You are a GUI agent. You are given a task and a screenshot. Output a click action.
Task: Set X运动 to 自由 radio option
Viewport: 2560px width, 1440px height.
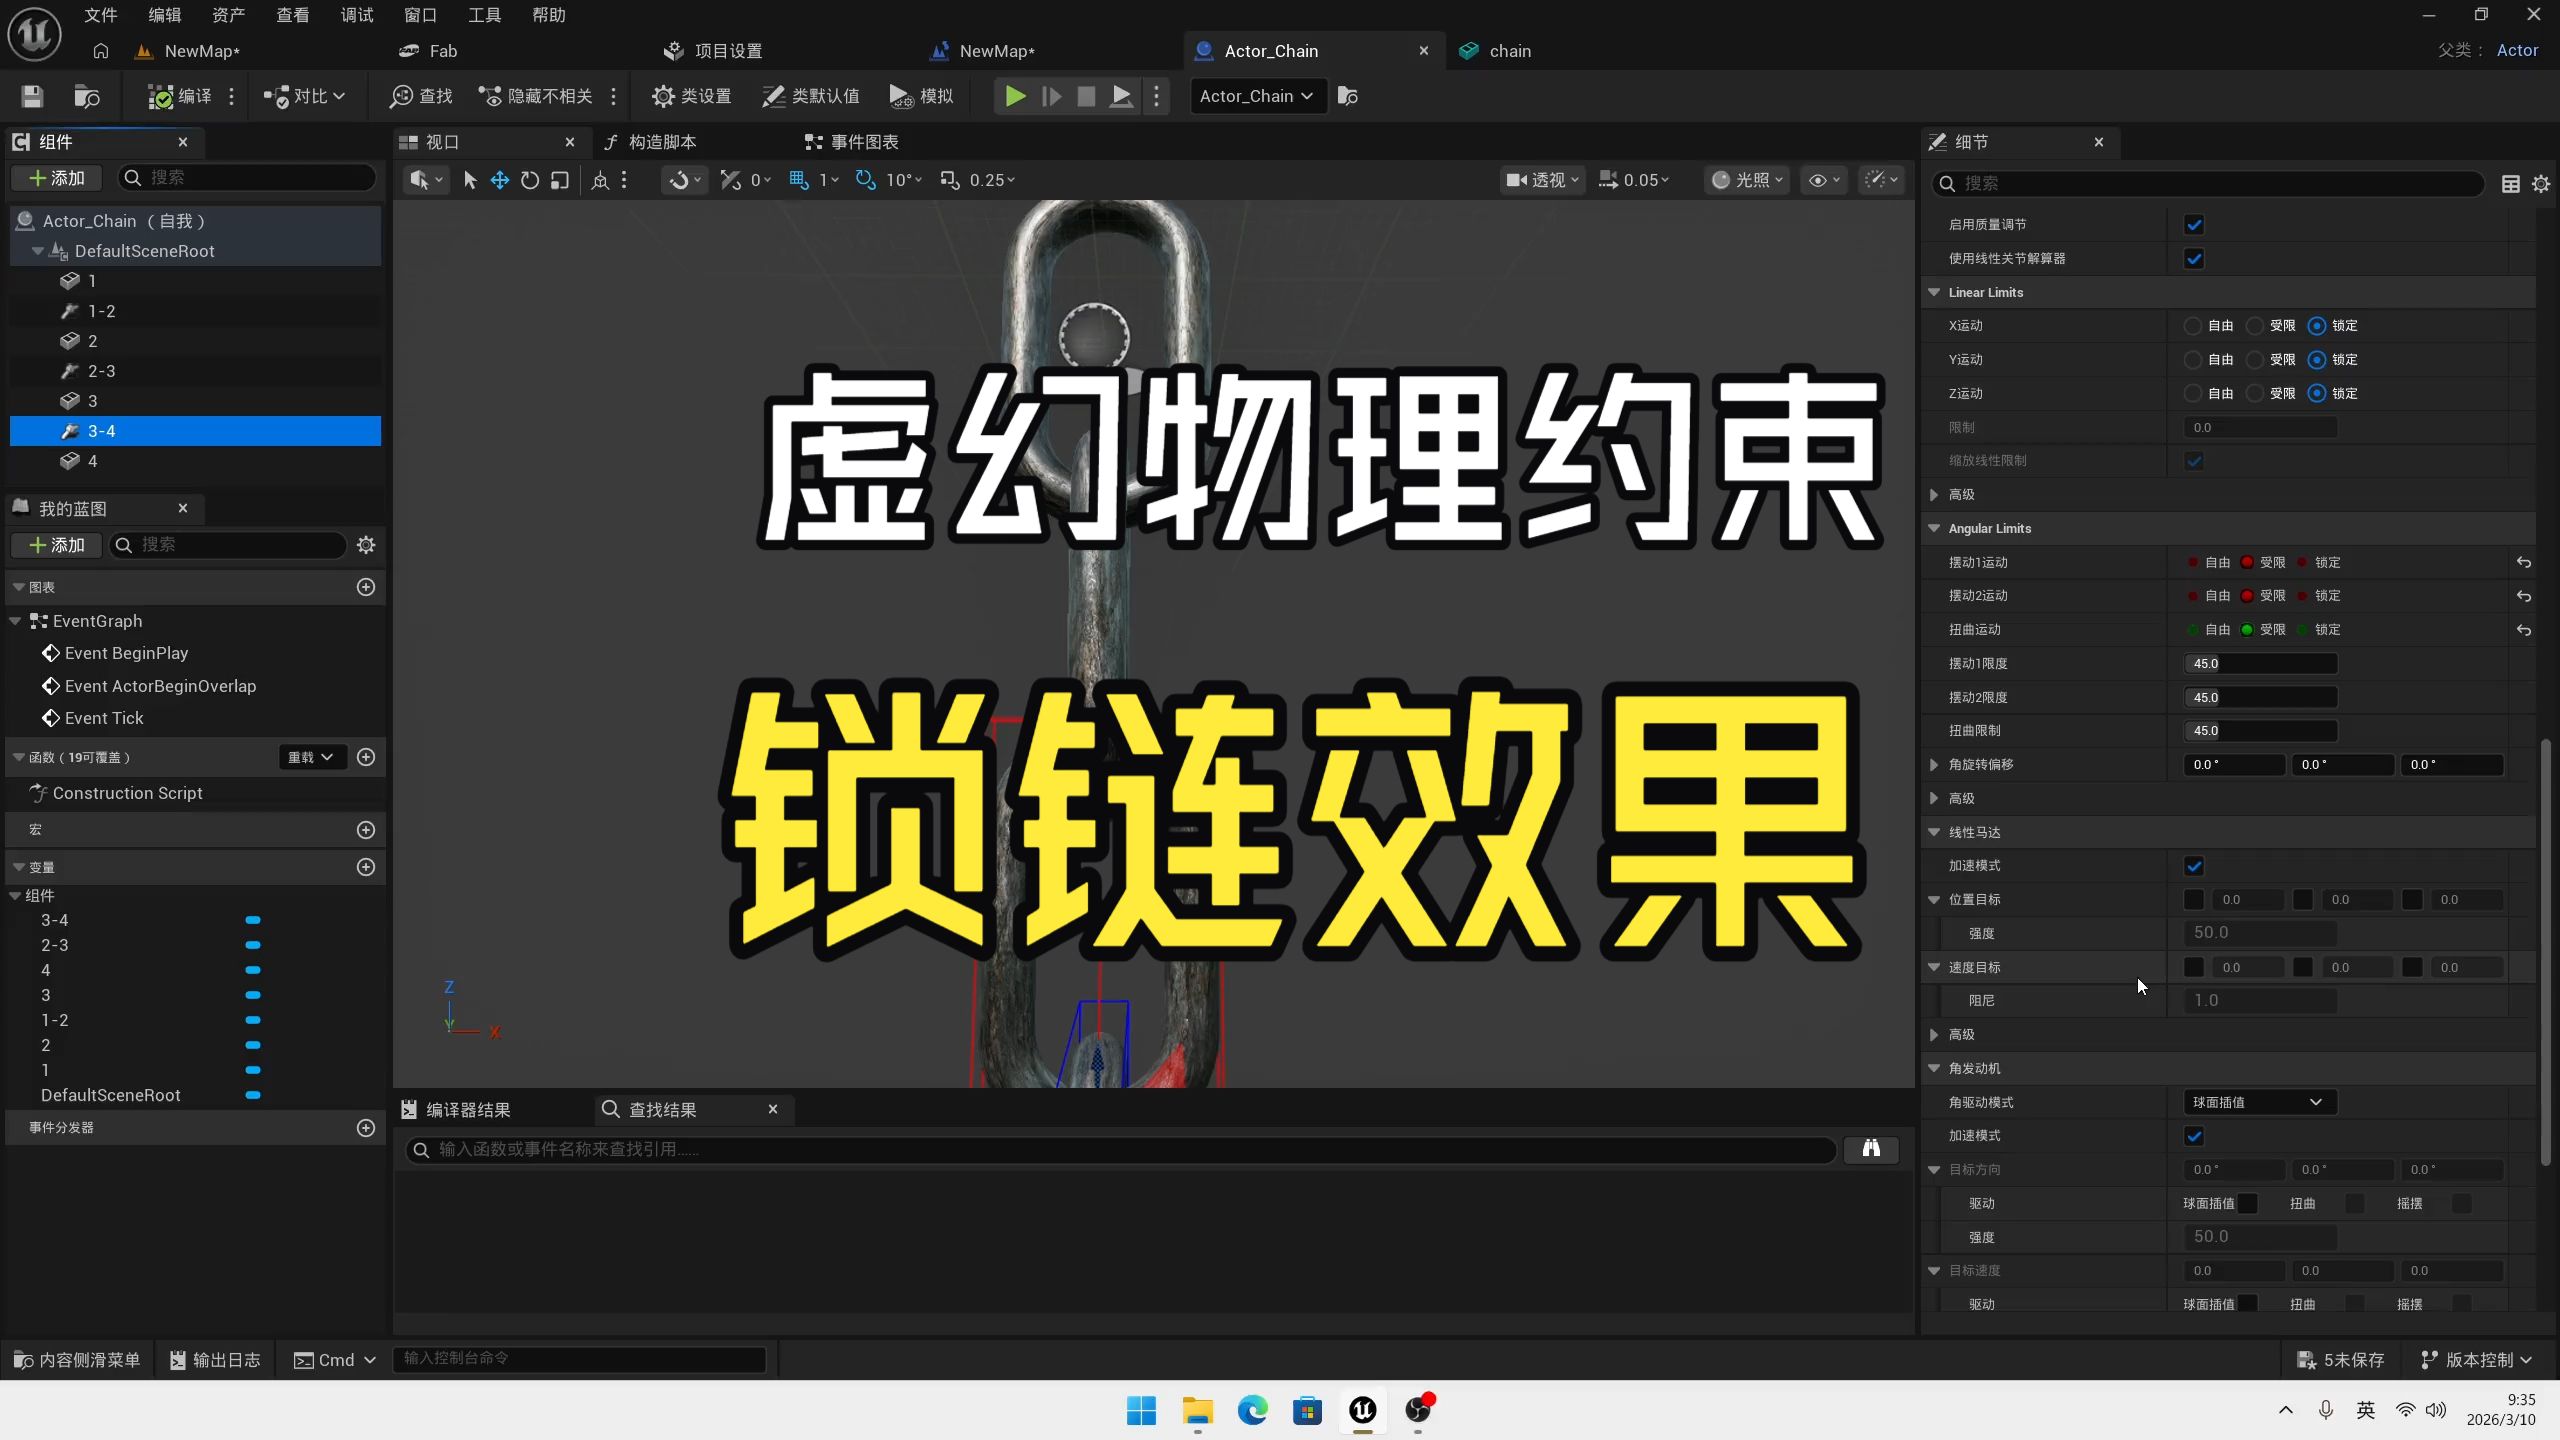coord(2193,326)
